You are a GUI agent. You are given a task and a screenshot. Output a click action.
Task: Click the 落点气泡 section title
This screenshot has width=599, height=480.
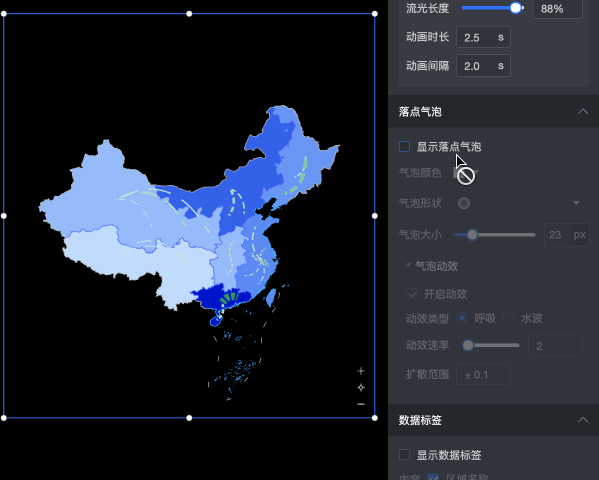click(420, 112)
